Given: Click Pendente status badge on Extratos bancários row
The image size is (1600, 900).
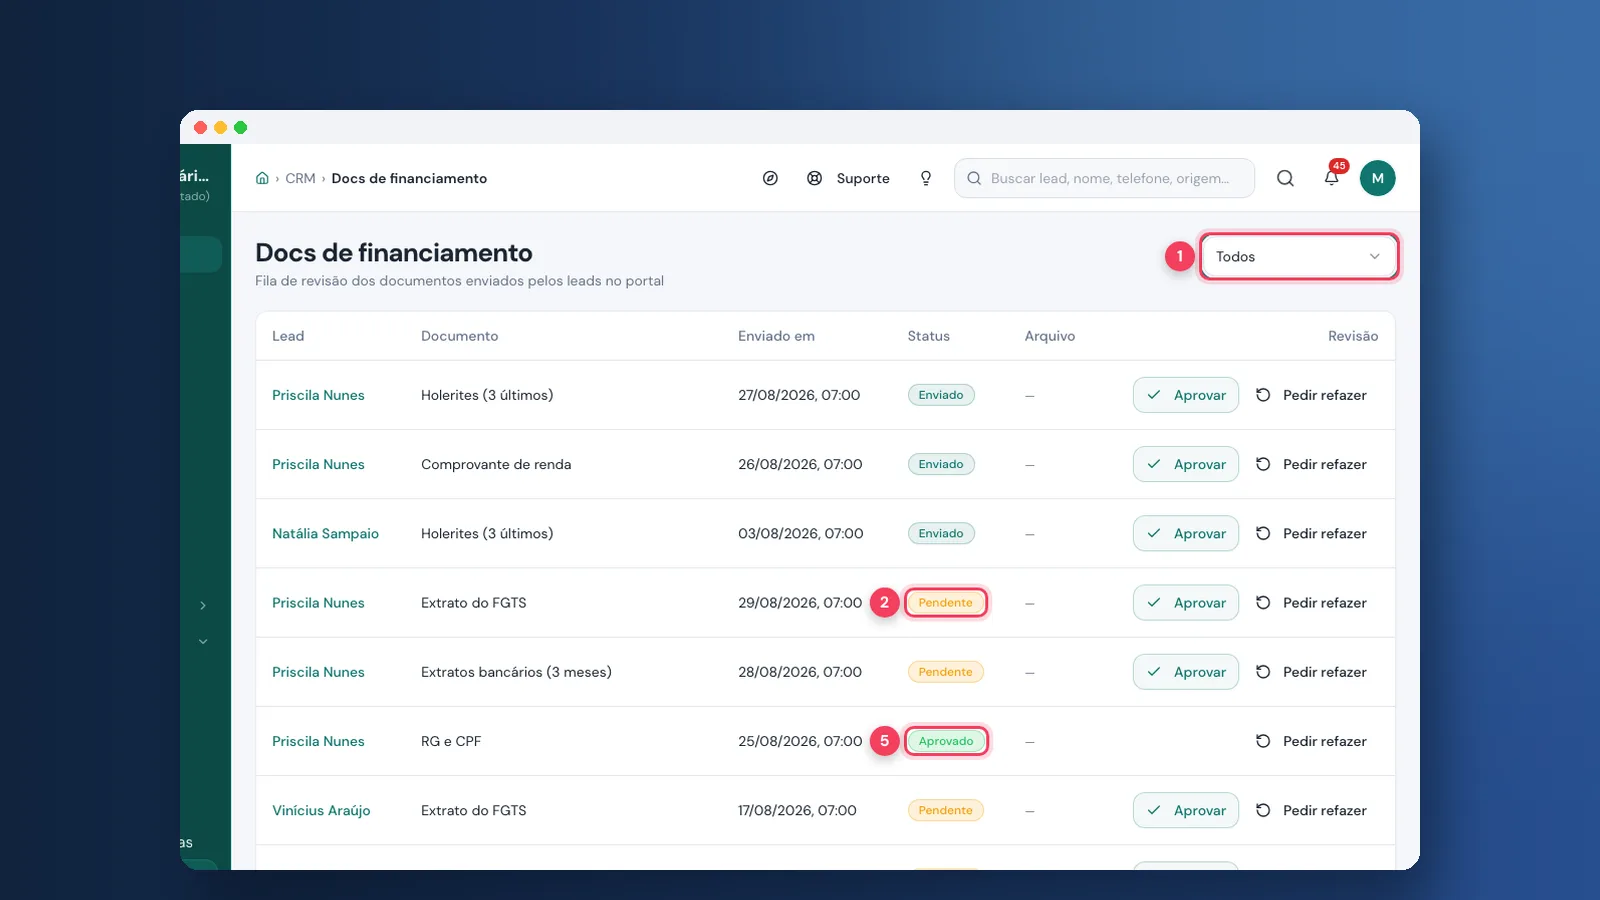Looking at the screenshot, I should coord(945,672).
